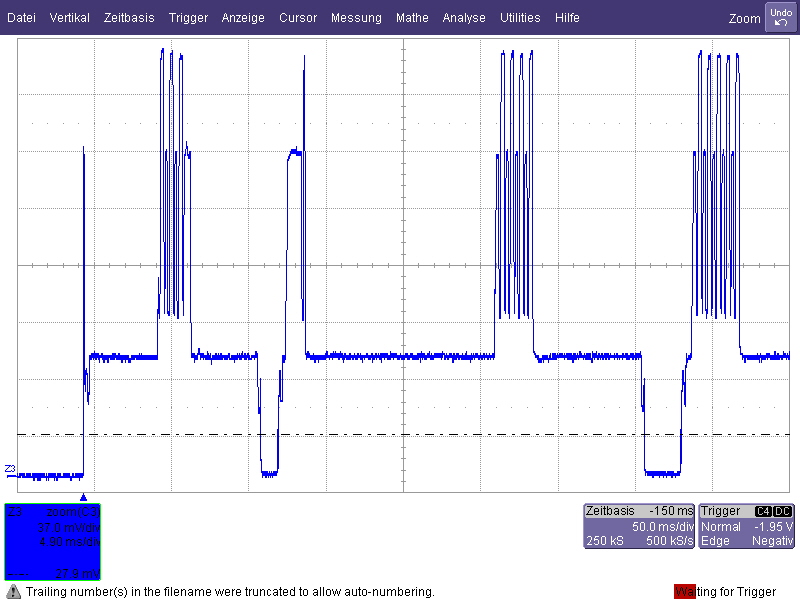Click the 500 kS/s sample rate value
800x600 pixels.
[x=670, y=541]
